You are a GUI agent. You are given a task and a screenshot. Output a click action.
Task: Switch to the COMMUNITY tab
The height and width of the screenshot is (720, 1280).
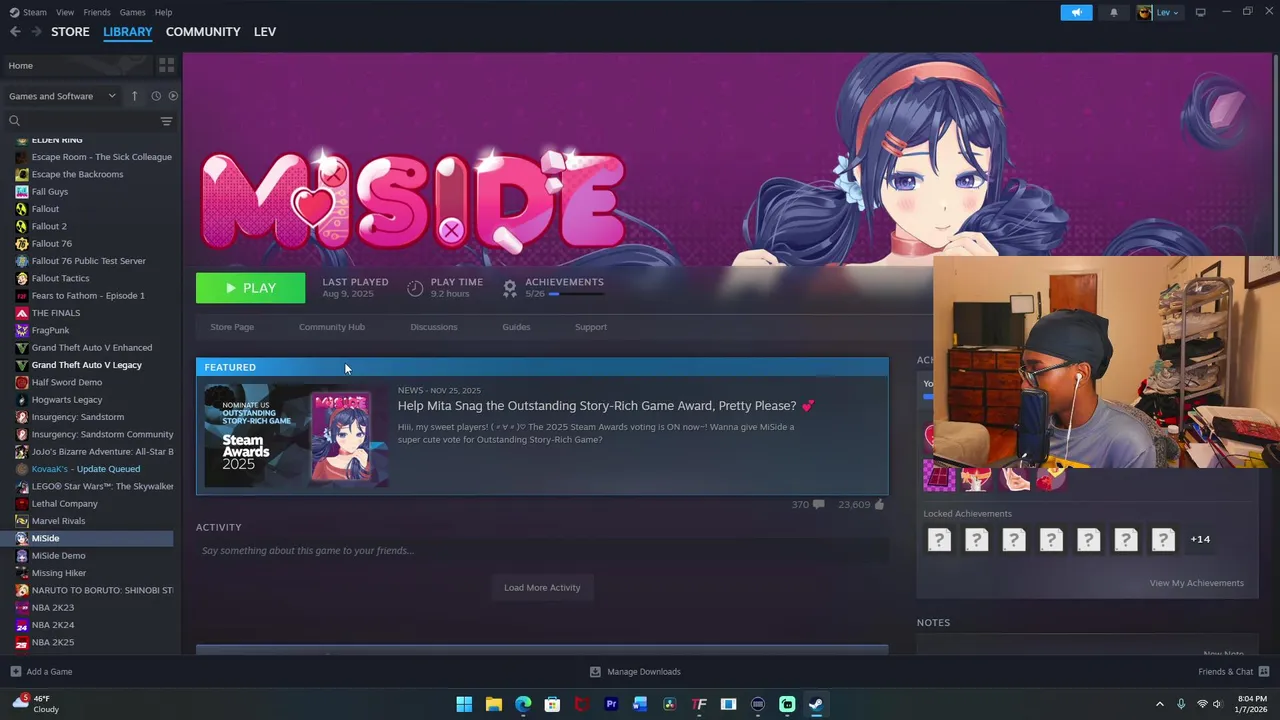tap(203, 32)
